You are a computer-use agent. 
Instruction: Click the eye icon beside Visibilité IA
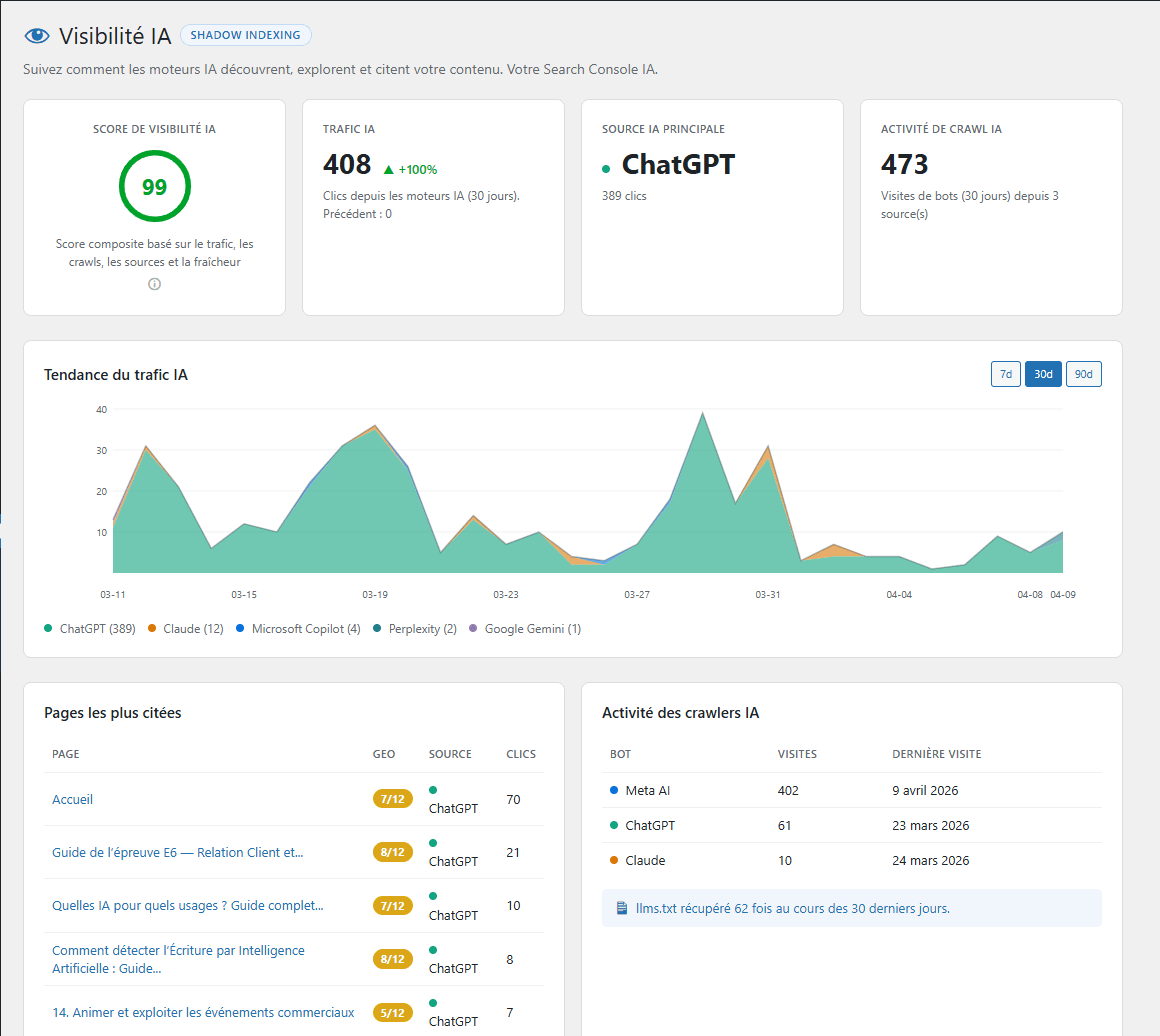[37, 36]
